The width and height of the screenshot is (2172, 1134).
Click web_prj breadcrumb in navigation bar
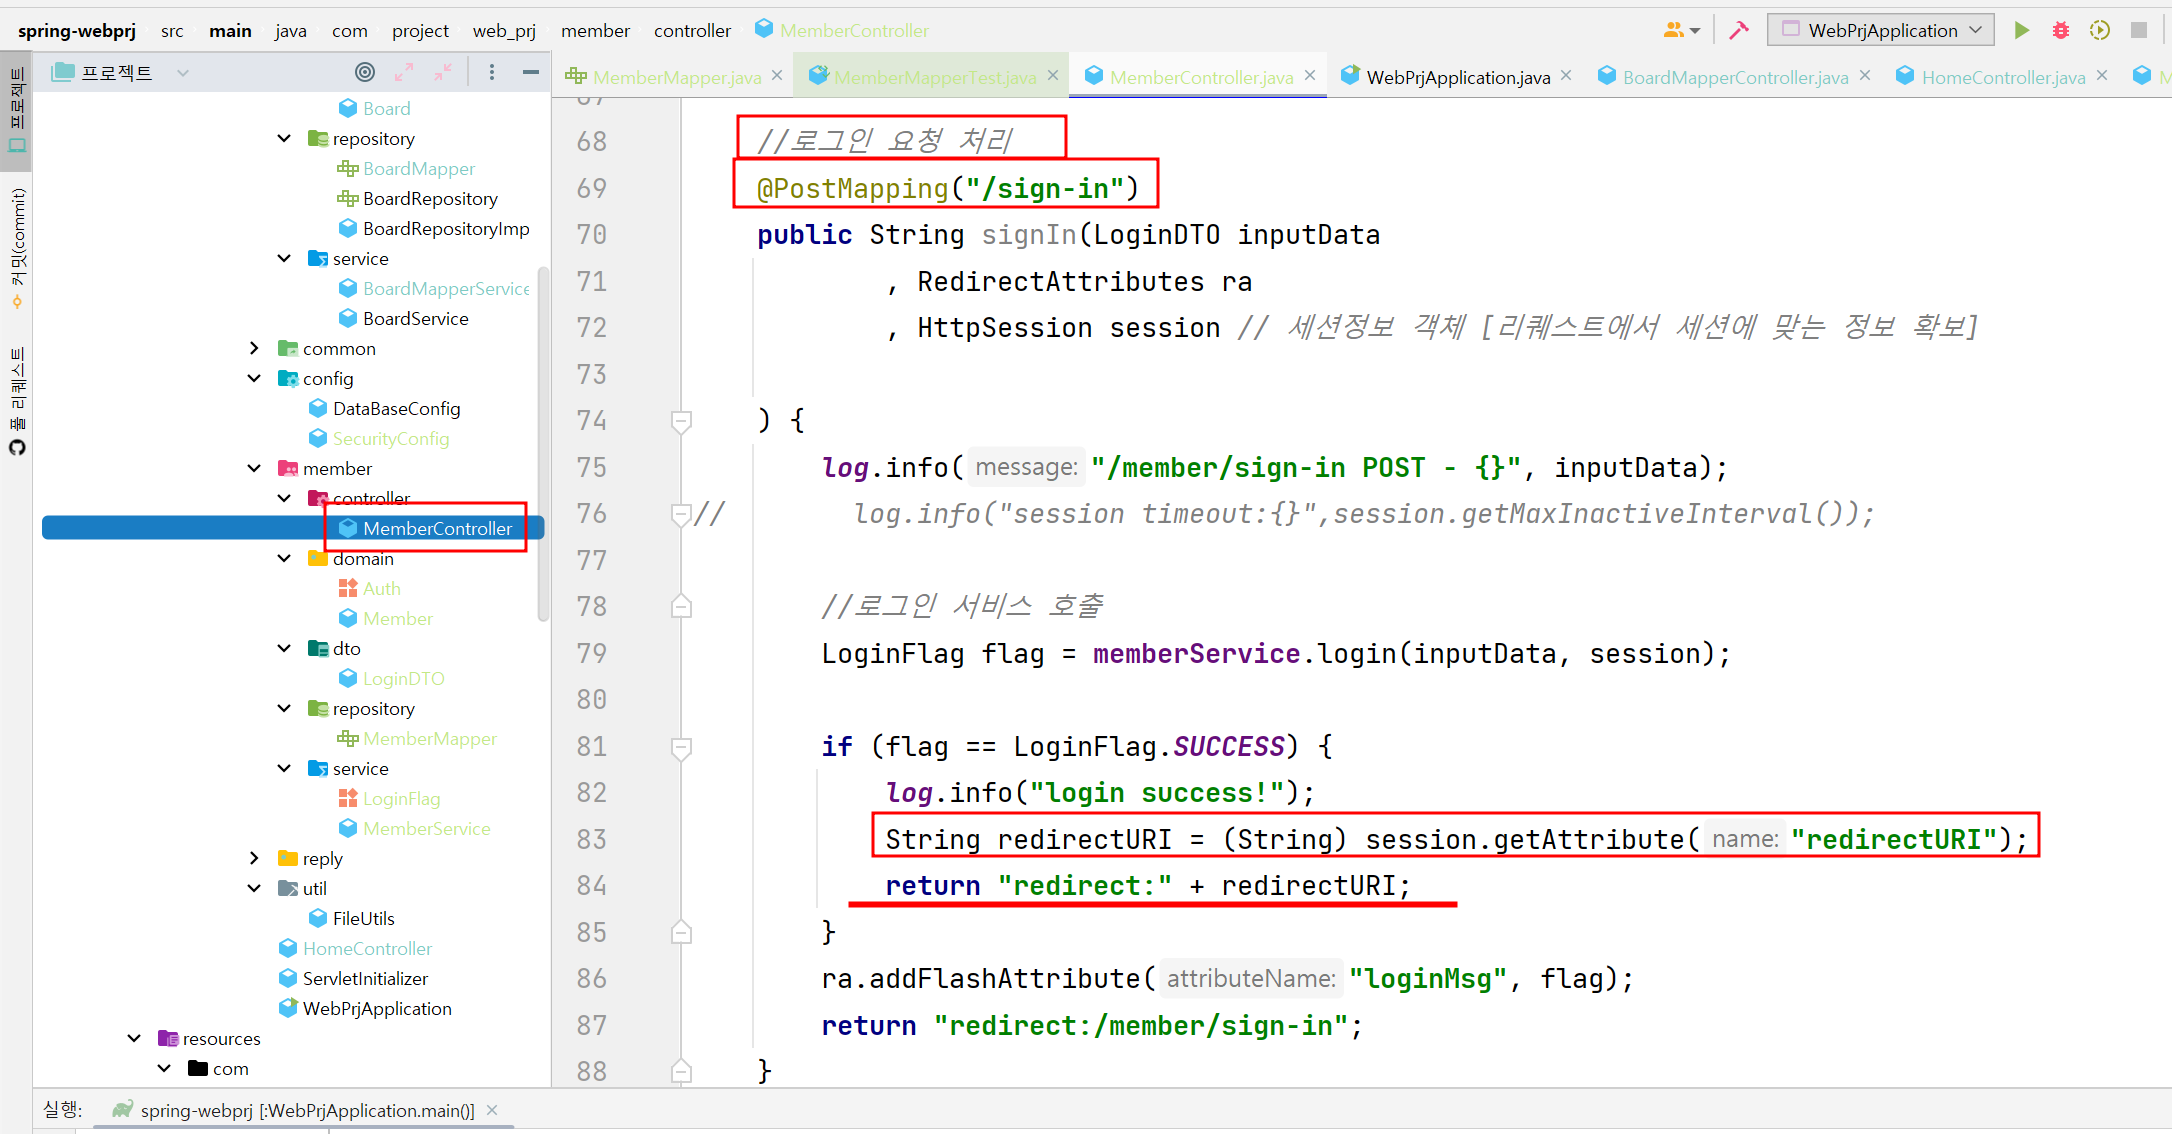(504, 30)
